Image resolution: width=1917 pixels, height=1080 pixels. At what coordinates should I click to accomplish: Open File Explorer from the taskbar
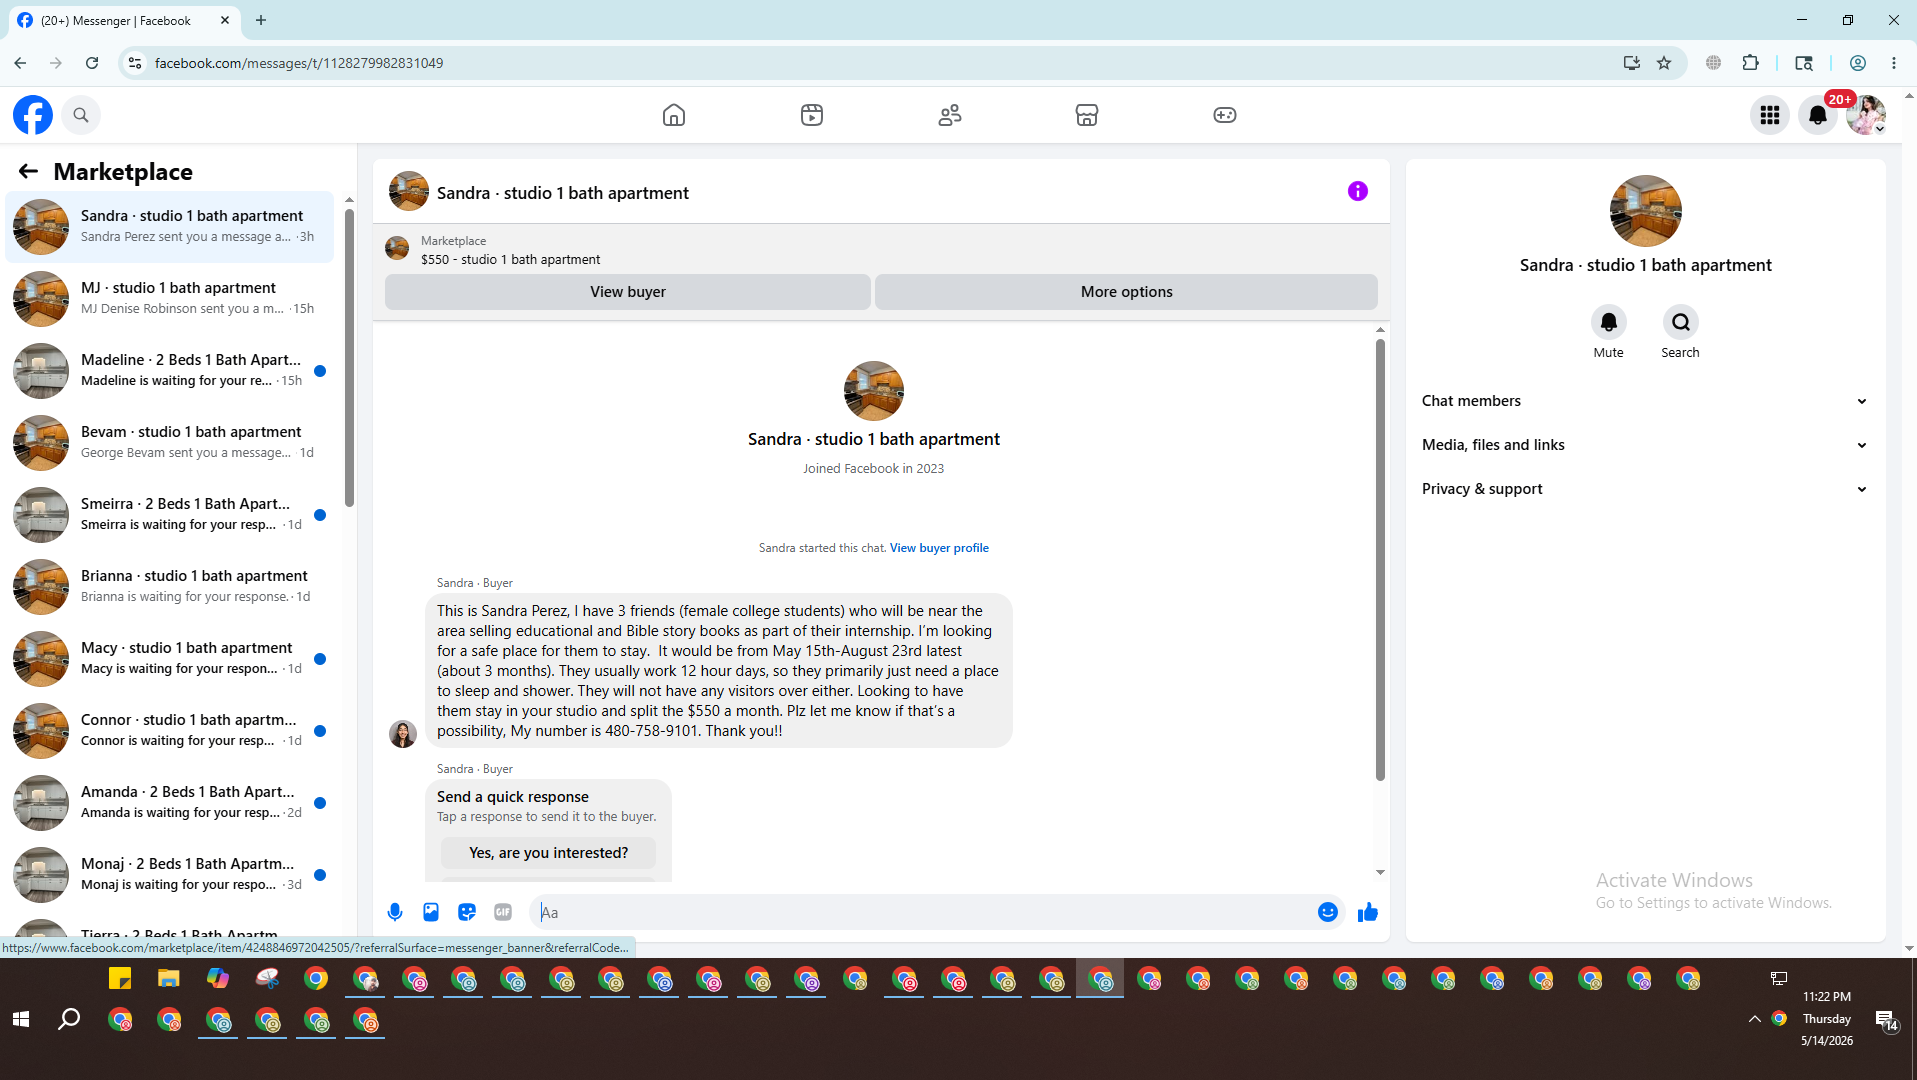(x=168, y=979)
